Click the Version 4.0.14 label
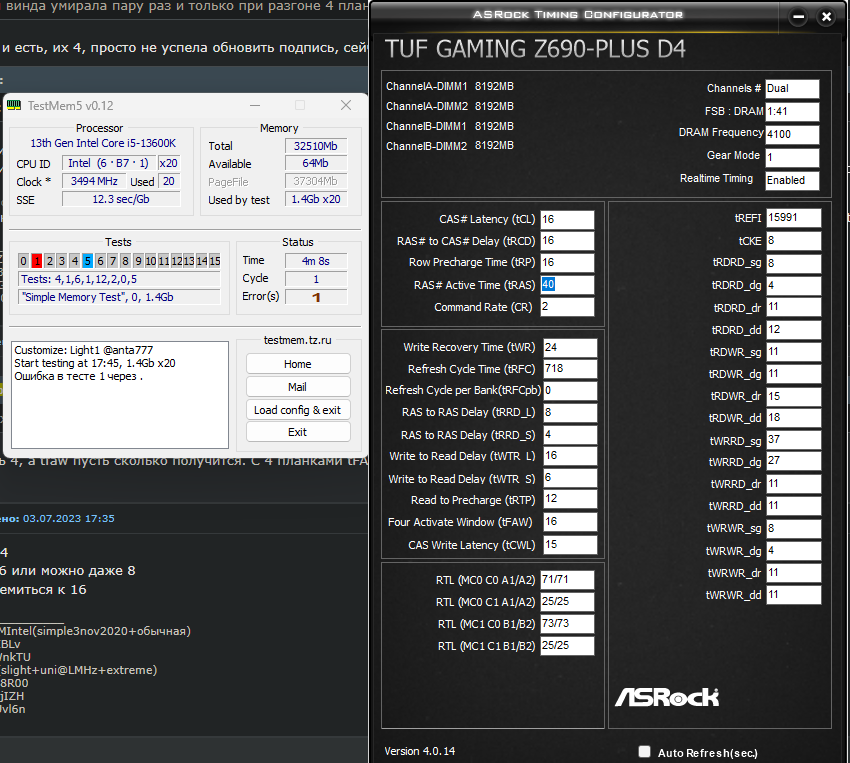The width and height of the screenshot is (850, 763). 420,752
